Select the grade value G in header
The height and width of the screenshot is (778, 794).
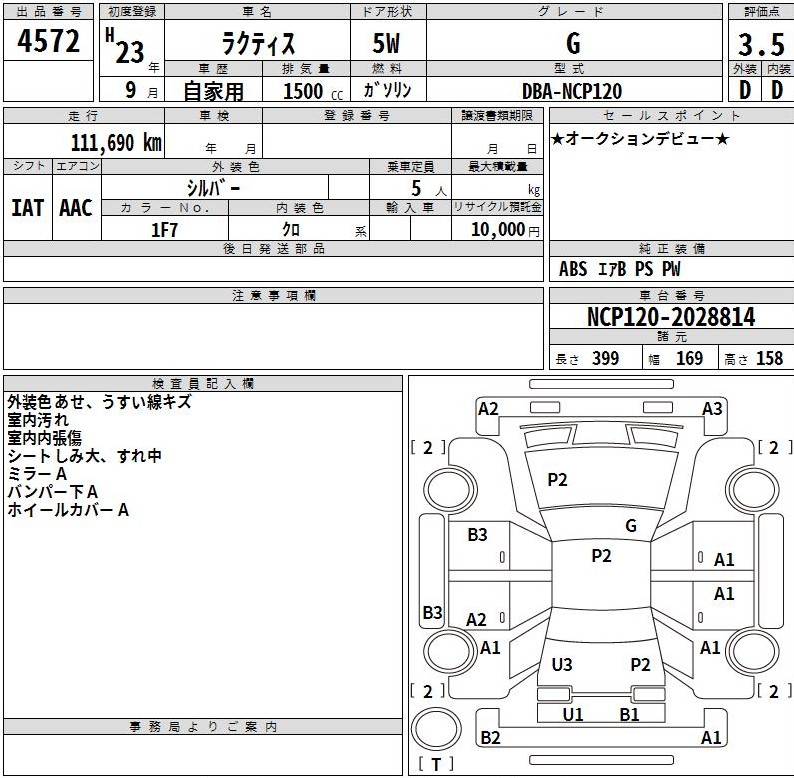click(573, 44)
